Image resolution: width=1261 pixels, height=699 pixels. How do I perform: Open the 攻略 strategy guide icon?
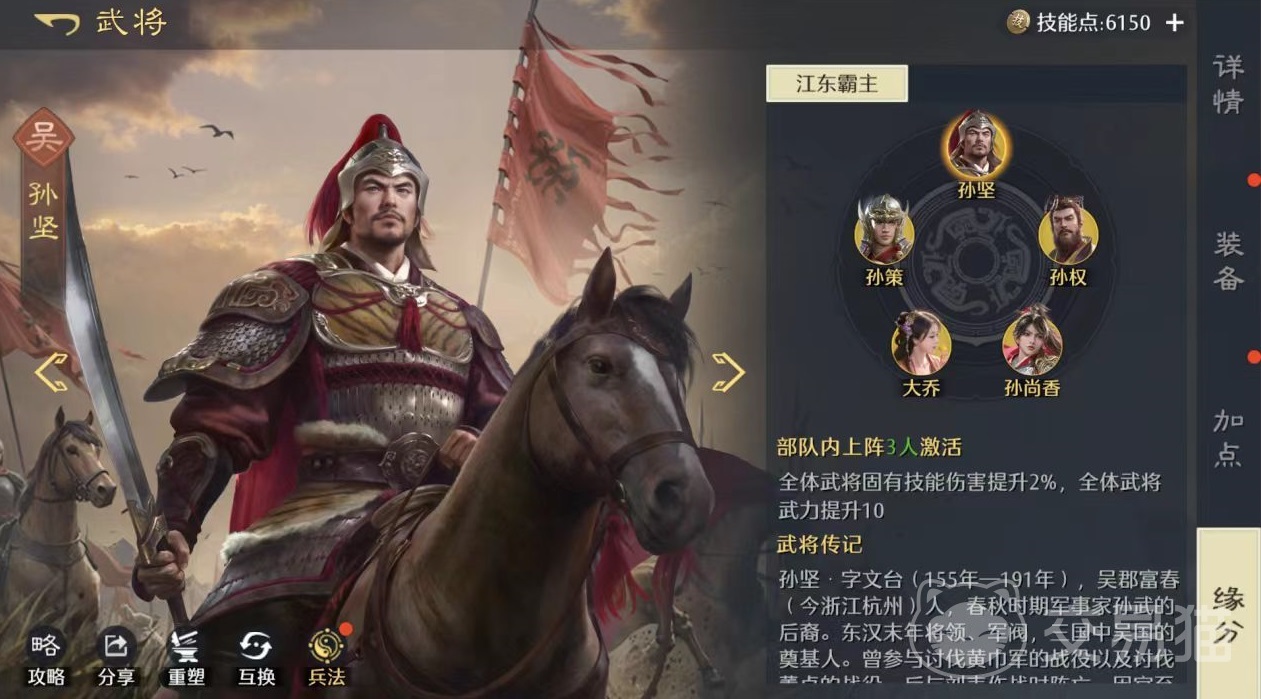point(46,645)
